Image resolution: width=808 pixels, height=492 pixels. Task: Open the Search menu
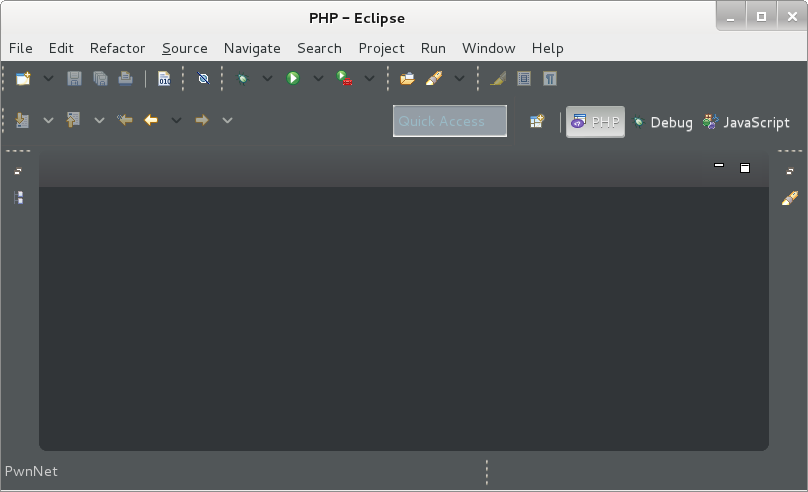point(319,48)
